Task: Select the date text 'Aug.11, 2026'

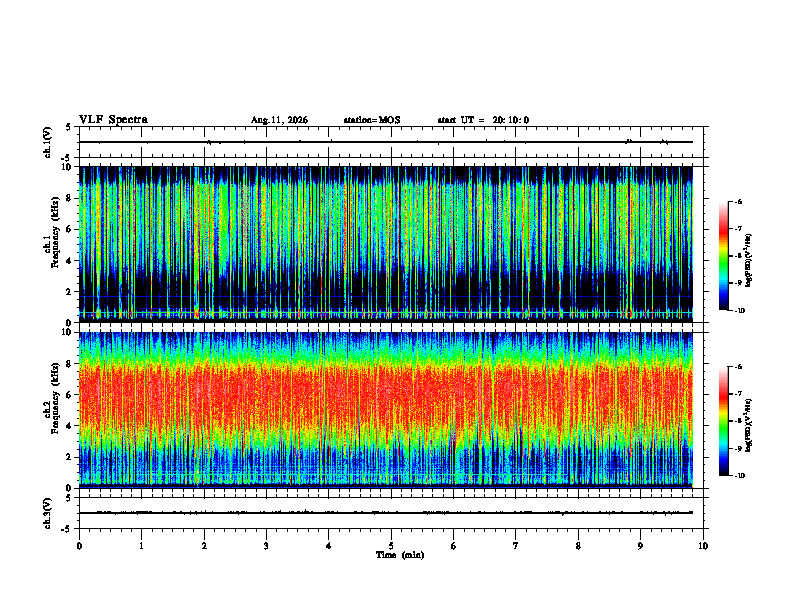Action: coord(279,120)
